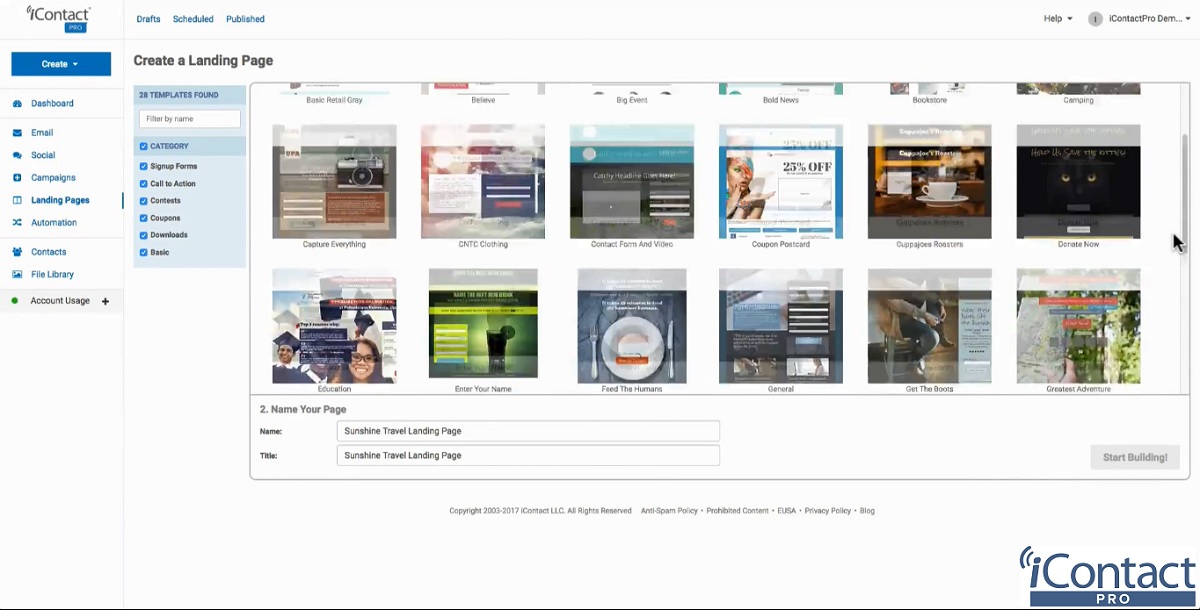Expand Account Usage with plus icon
The image size is (1200, 610).
point(106,301)
